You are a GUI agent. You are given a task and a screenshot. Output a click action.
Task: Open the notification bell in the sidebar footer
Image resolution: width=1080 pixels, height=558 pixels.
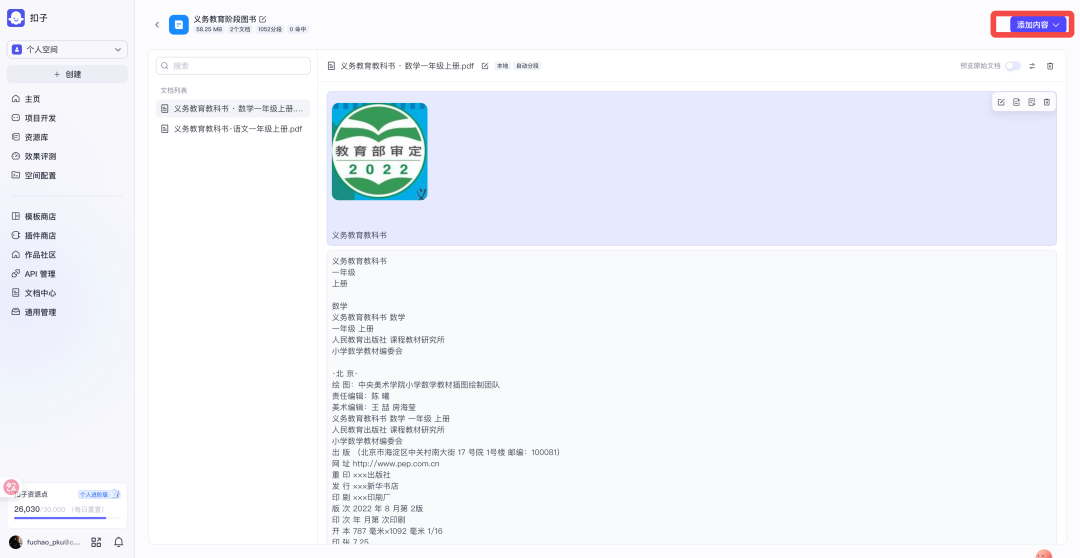pyautogui.click(x=119, y=542)
